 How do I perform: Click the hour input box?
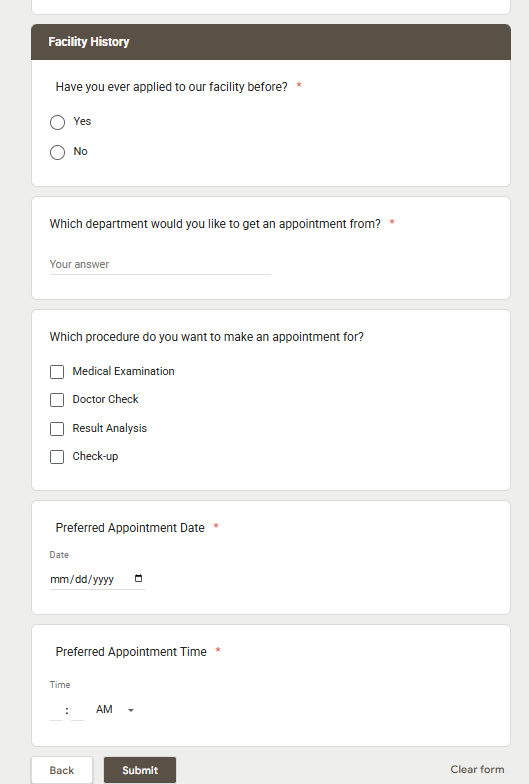coord(56,710)
